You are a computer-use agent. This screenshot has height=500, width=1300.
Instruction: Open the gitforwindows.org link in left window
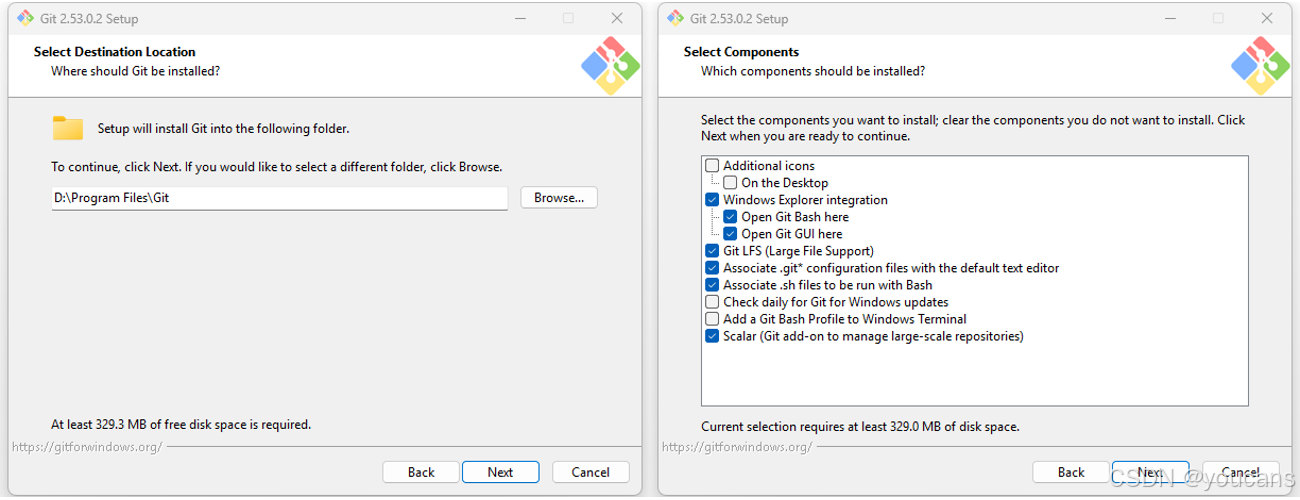pyautogui.click(x=87, y=447)
